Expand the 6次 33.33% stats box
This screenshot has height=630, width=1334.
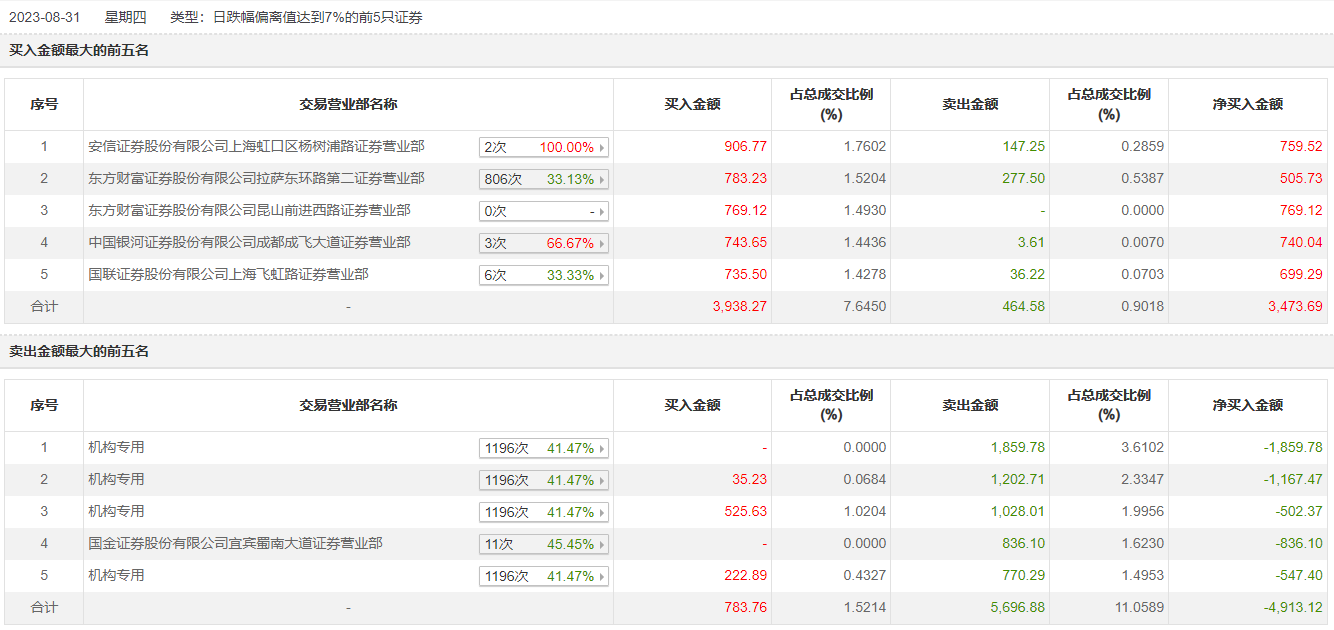click(x=544, y=276)
